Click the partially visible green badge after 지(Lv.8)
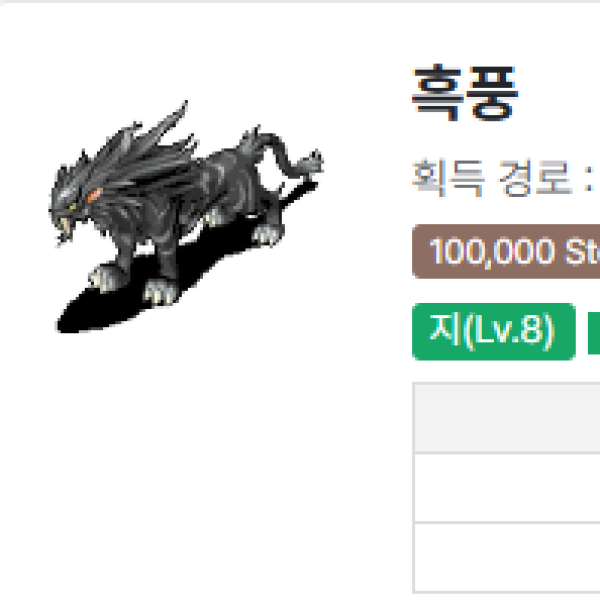The width and height of the screenshot is (600, 615). [x=594, y=333]
